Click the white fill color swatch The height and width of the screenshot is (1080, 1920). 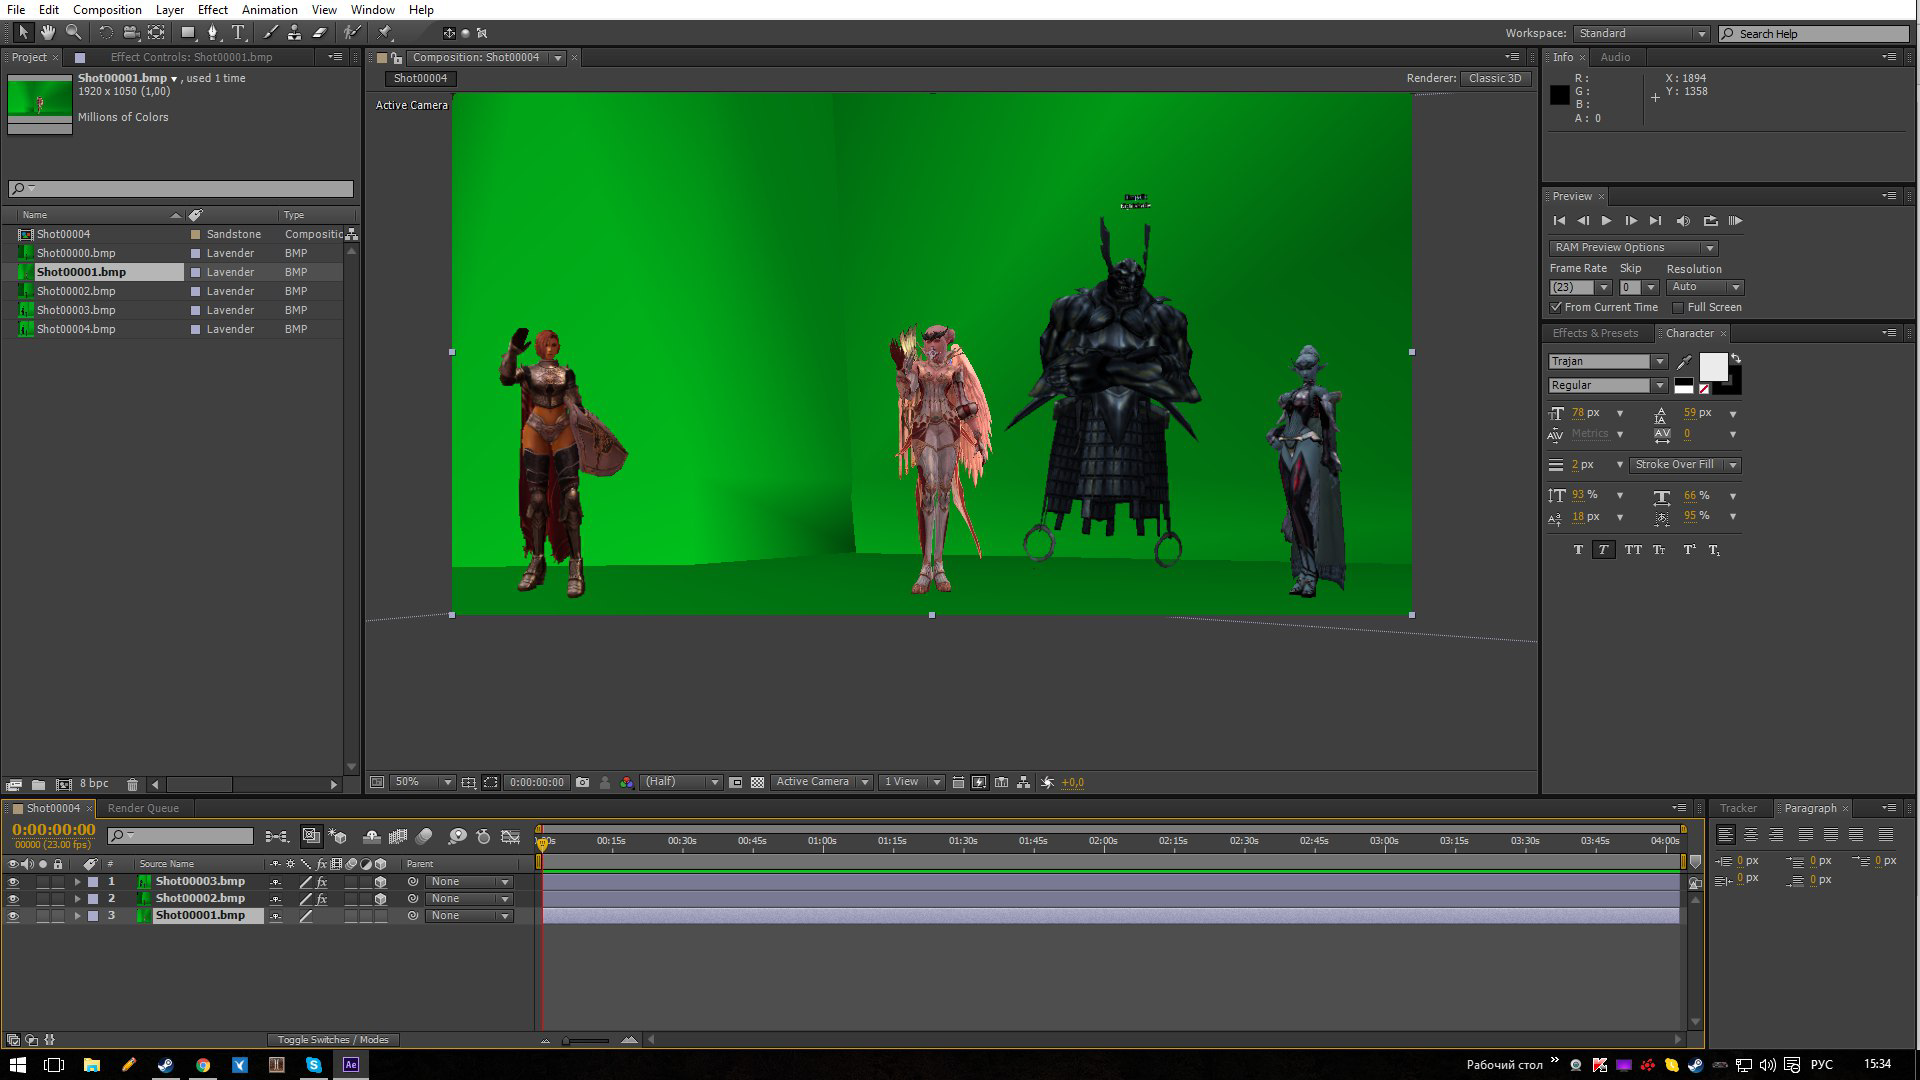coord(1712,367)
